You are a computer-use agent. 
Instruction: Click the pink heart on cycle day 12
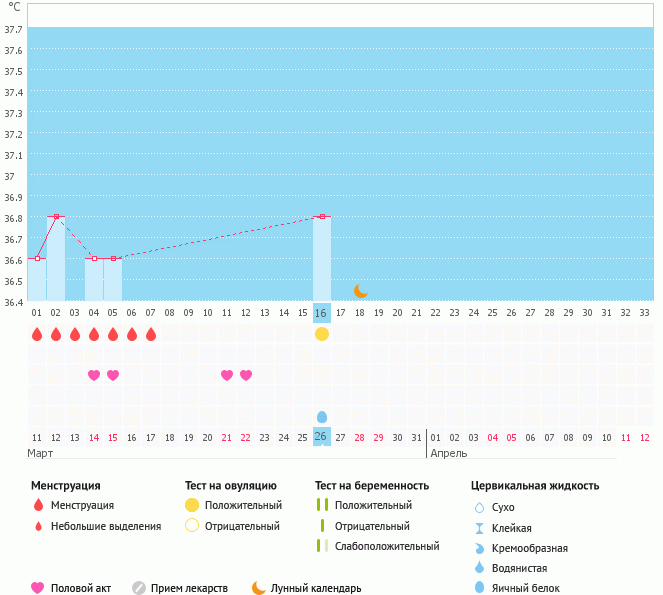[x=246, y=375]
